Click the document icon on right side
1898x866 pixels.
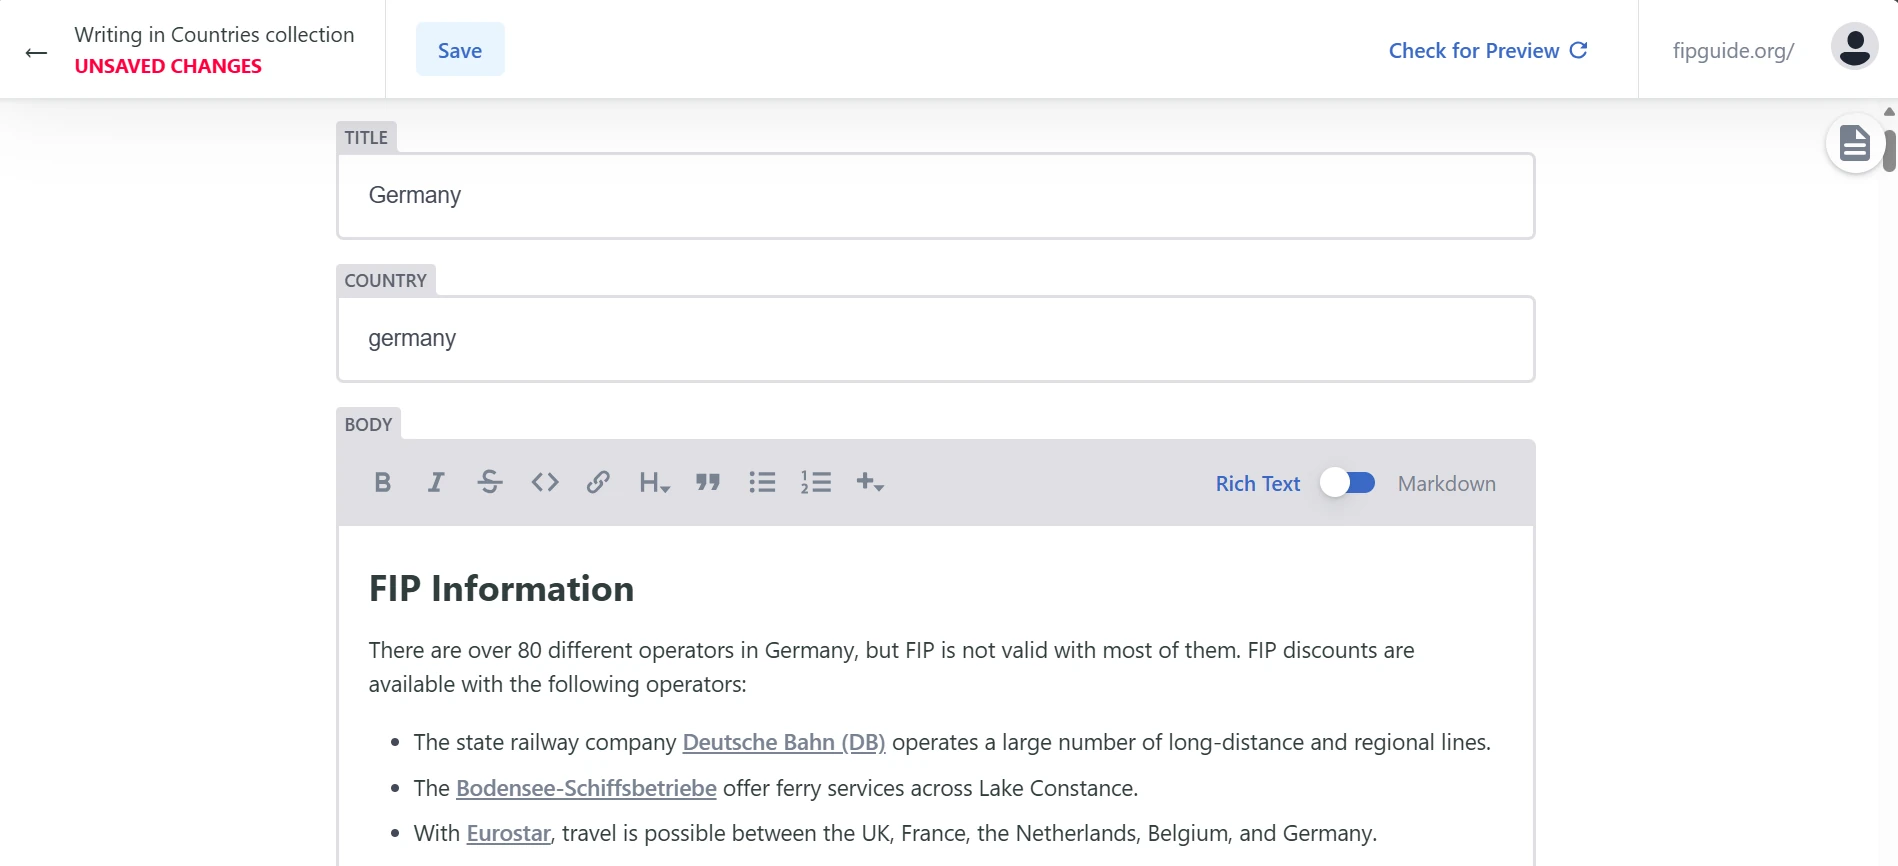point(1855,143)
